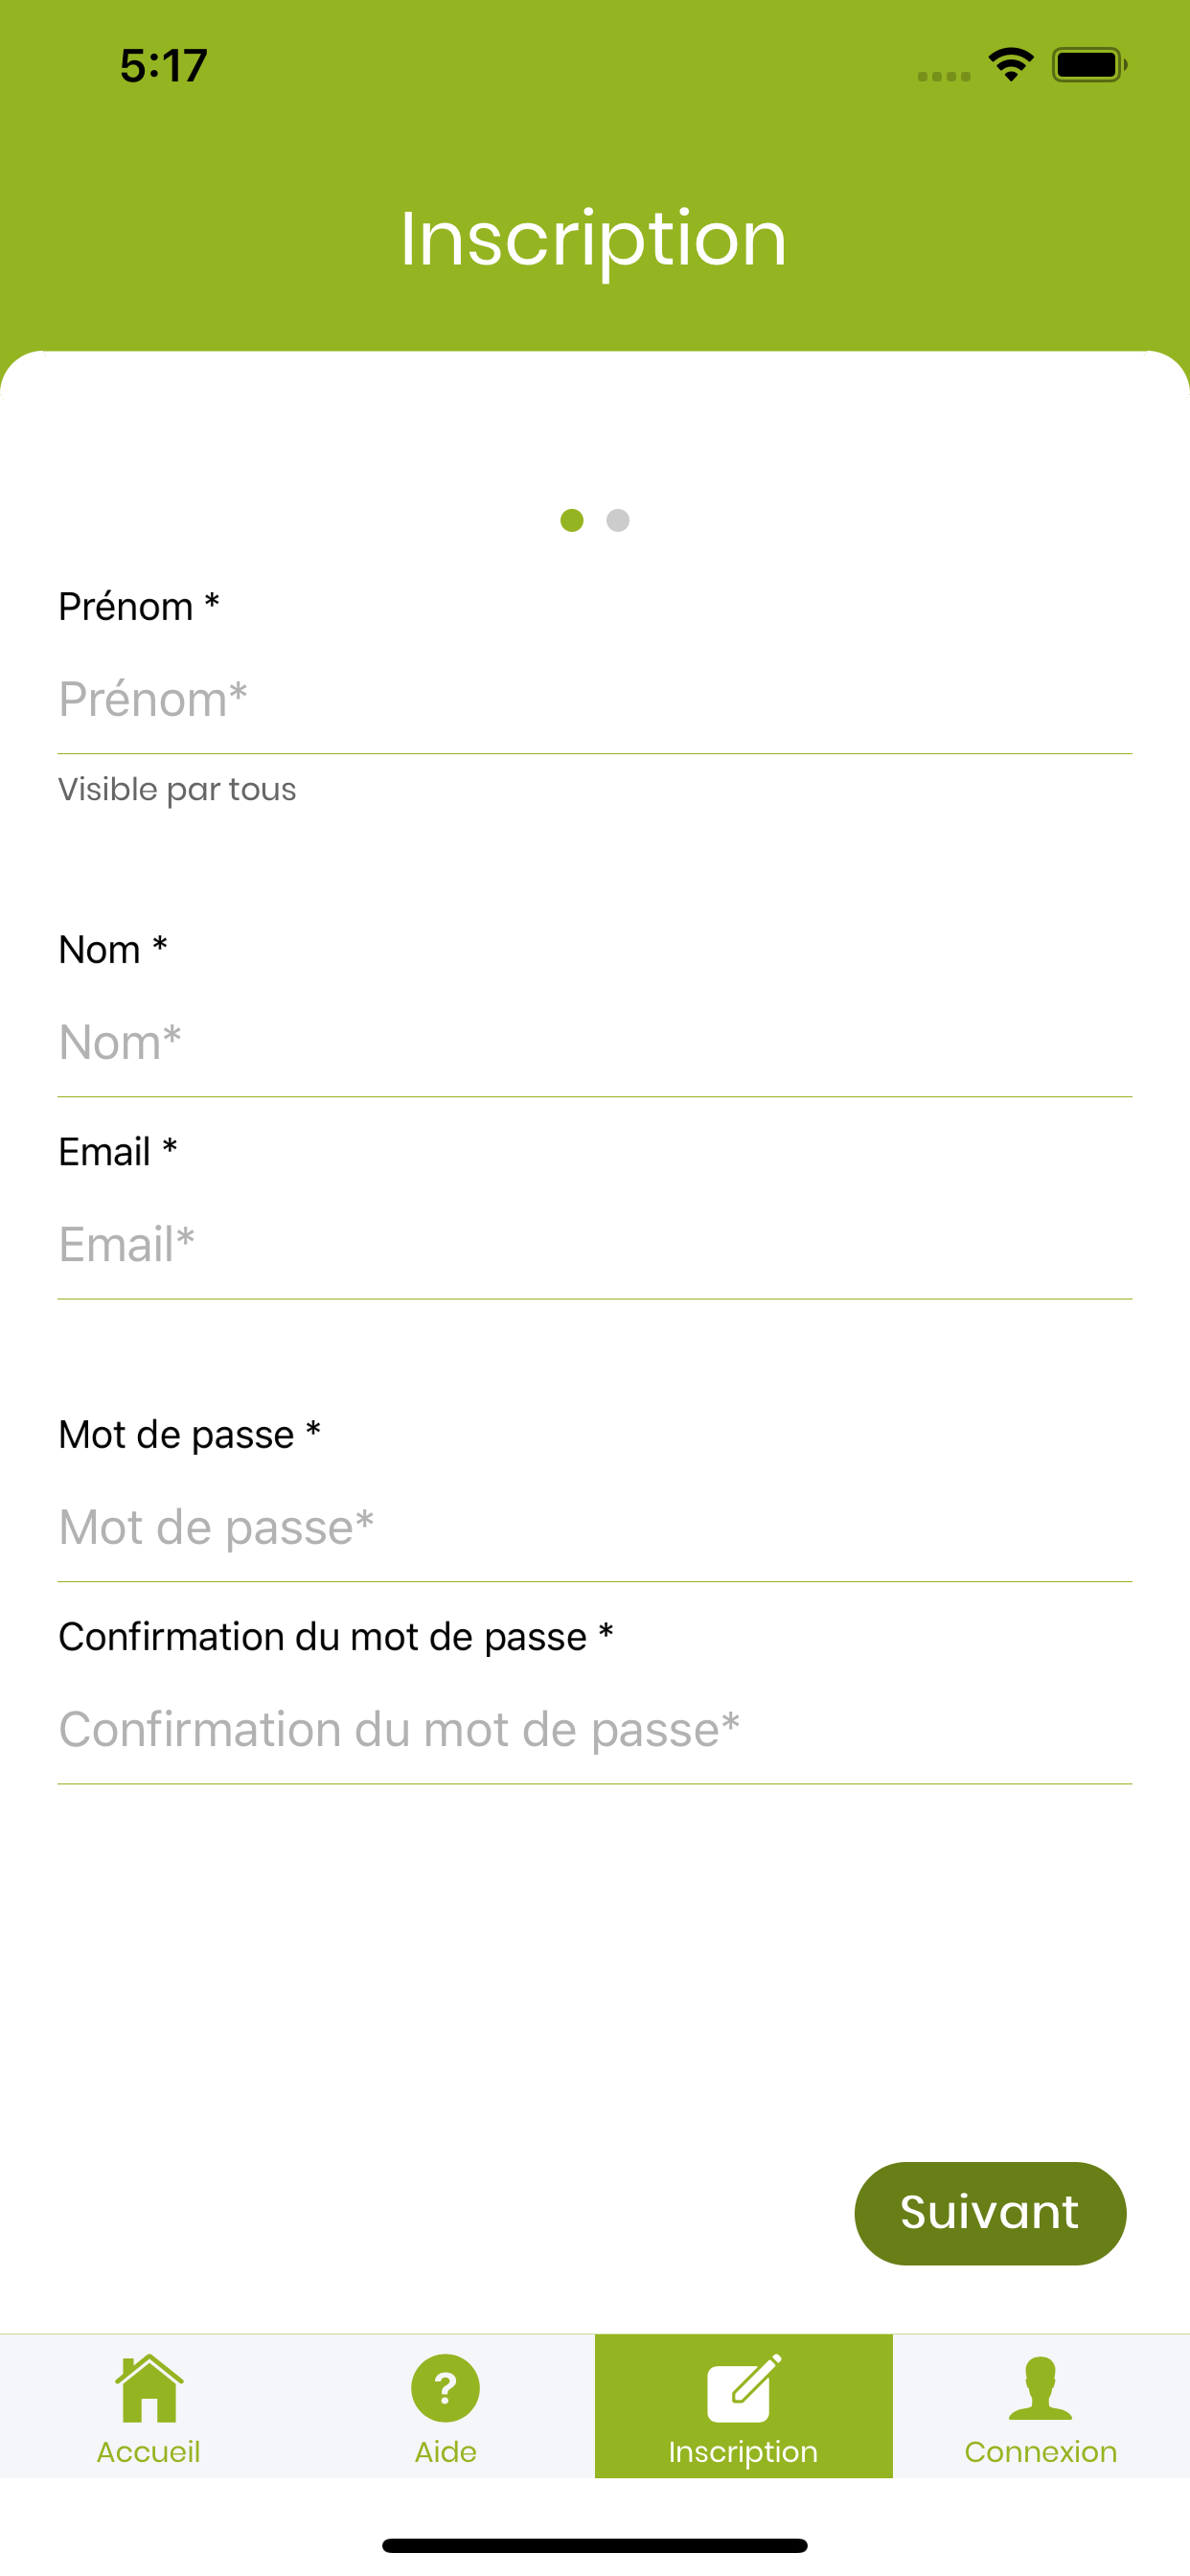Select the Inscription pencil icon
This screenshot has width=1190, height=2576.
click(743, 2388)
